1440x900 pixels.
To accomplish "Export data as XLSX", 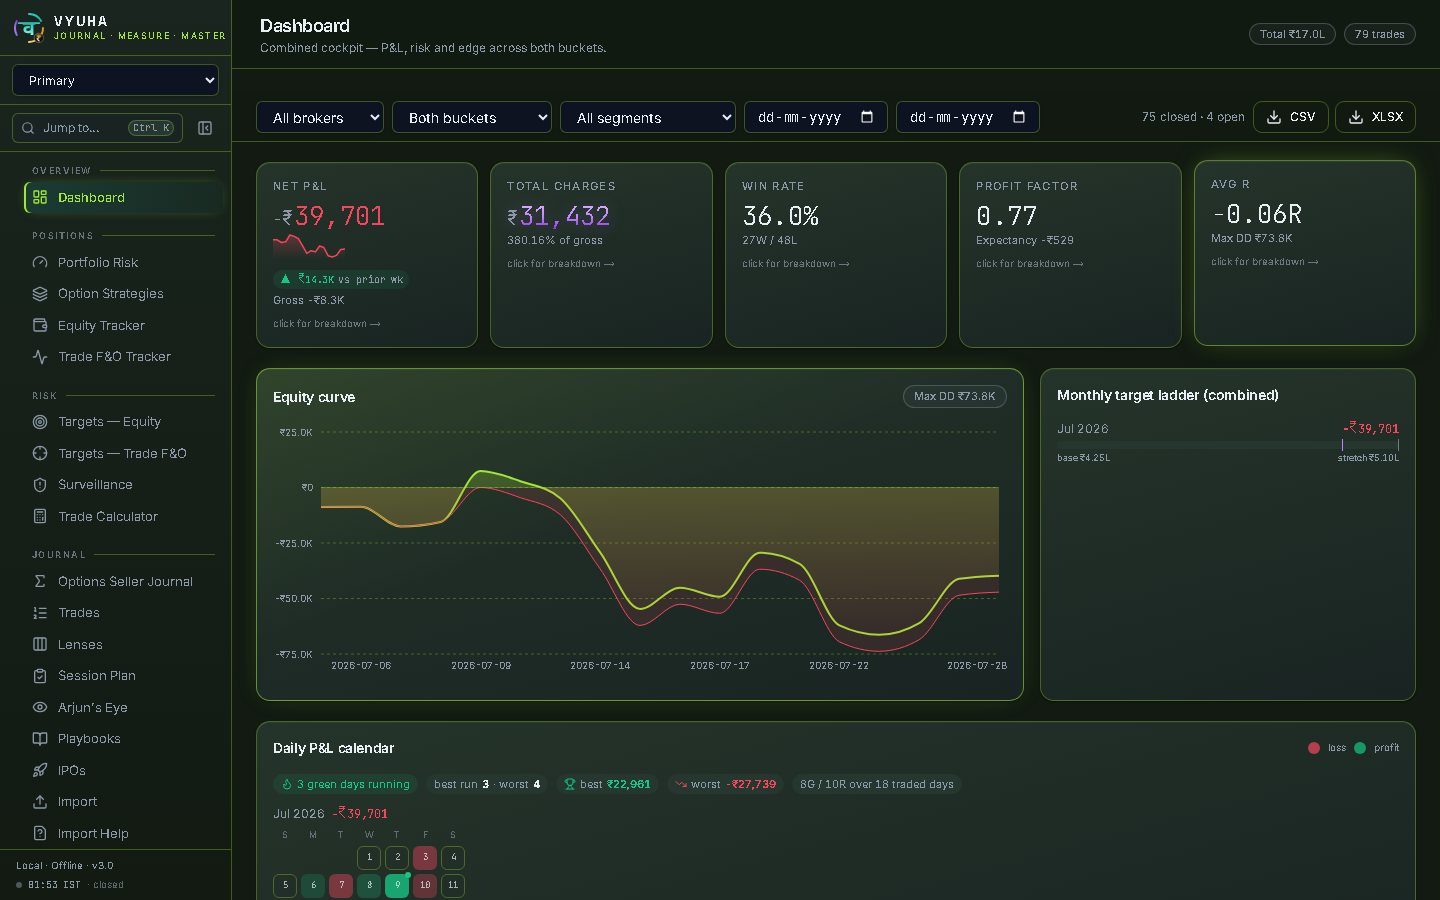I will tap(1375, 117).
